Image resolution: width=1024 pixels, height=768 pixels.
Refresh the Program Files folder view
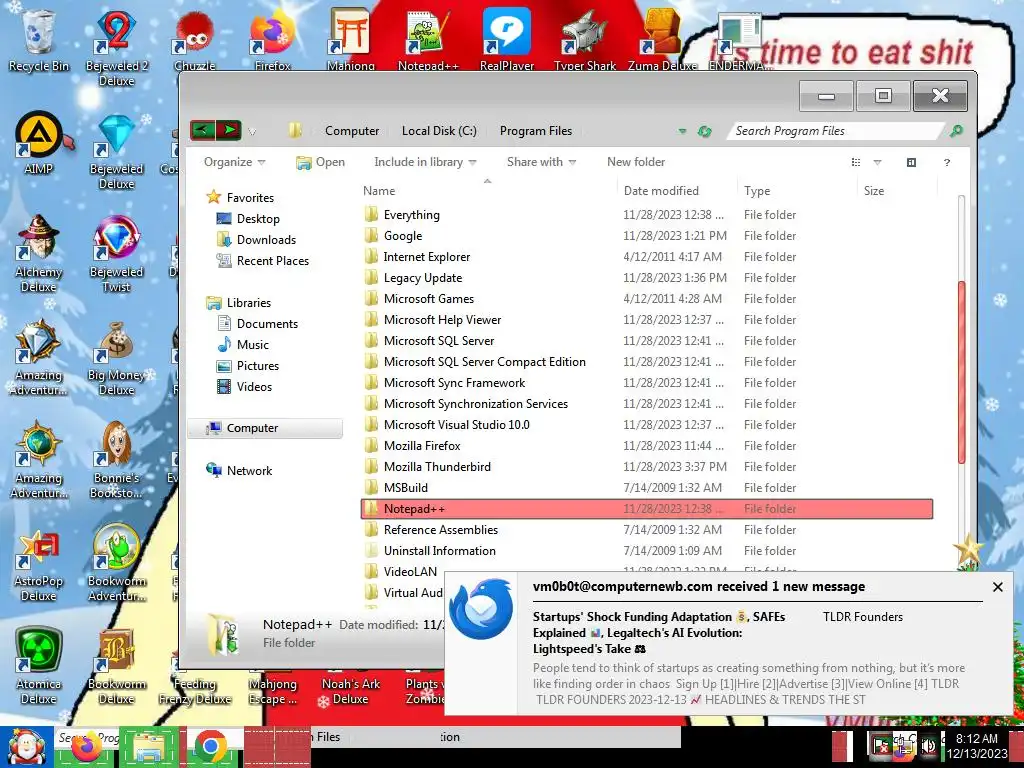click(704, 131)
